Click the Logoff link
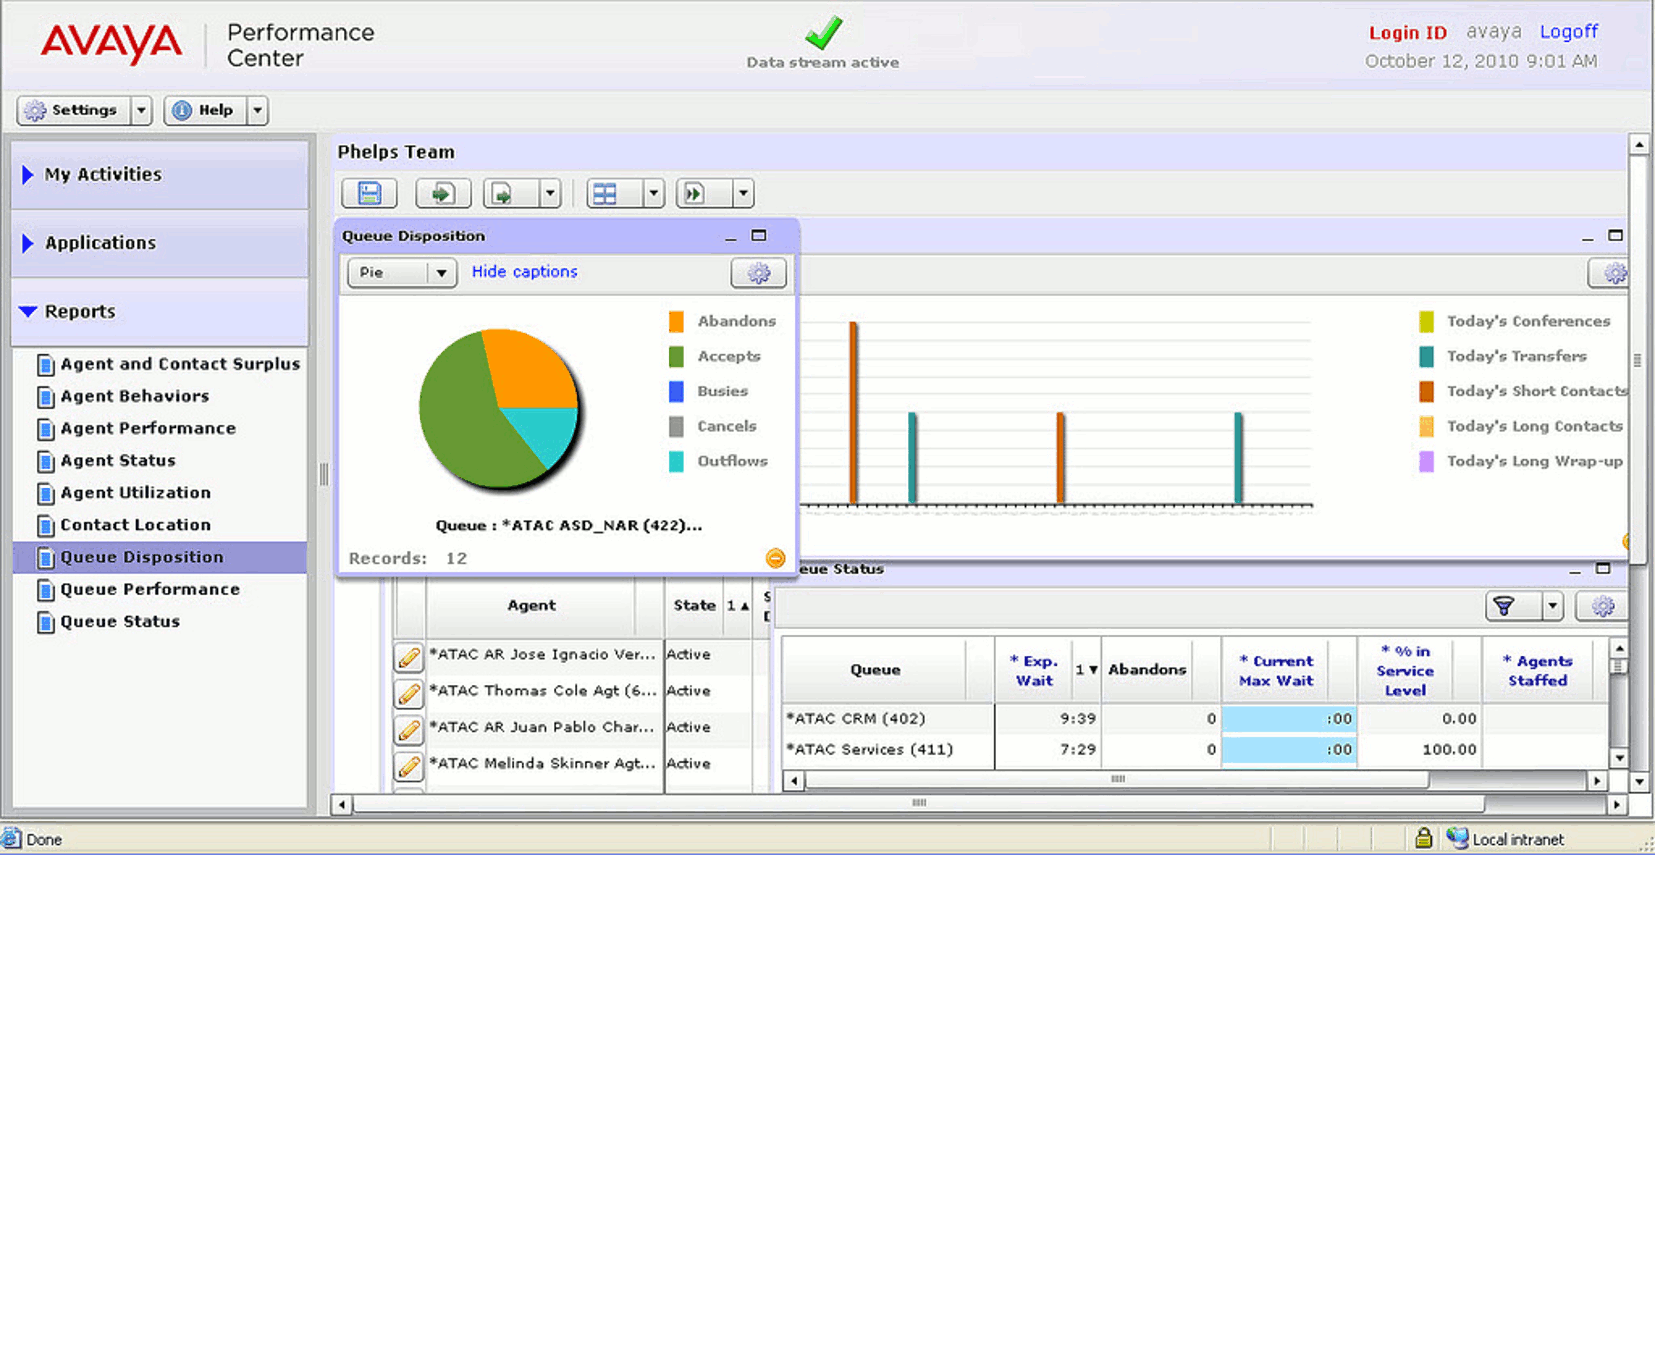The image size is (1655, 1364). click(x=1568, y=32)
